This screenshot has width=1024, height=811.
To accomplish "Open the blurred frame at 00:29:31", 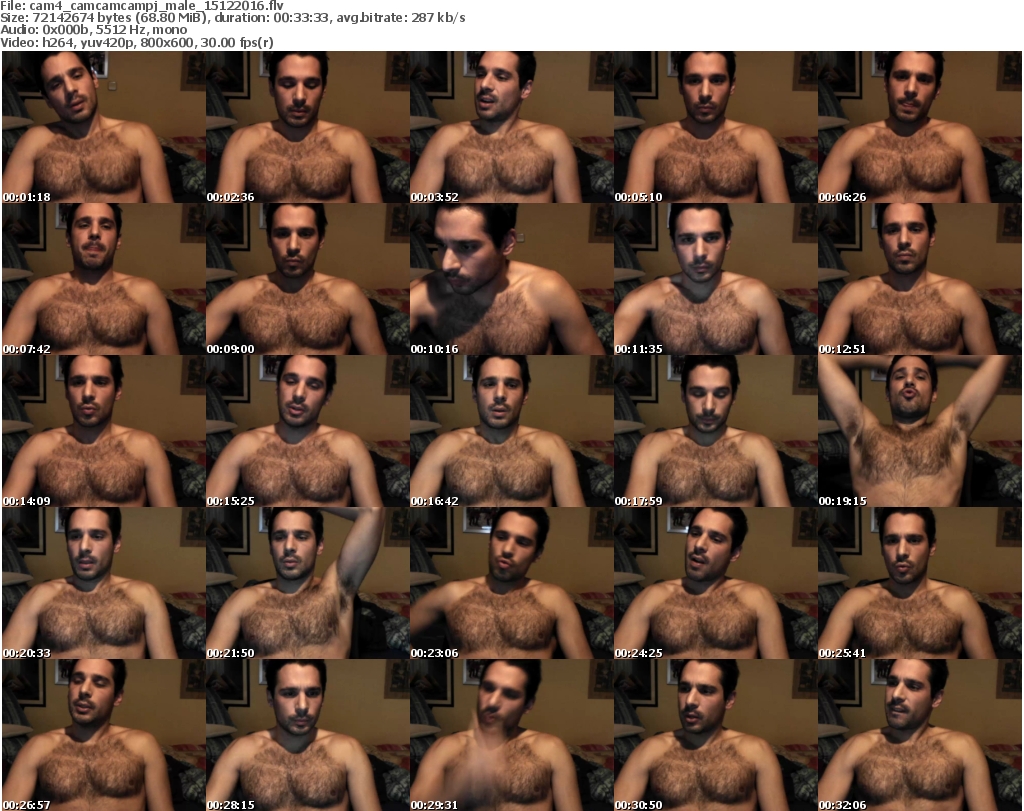I will (511, 735).
